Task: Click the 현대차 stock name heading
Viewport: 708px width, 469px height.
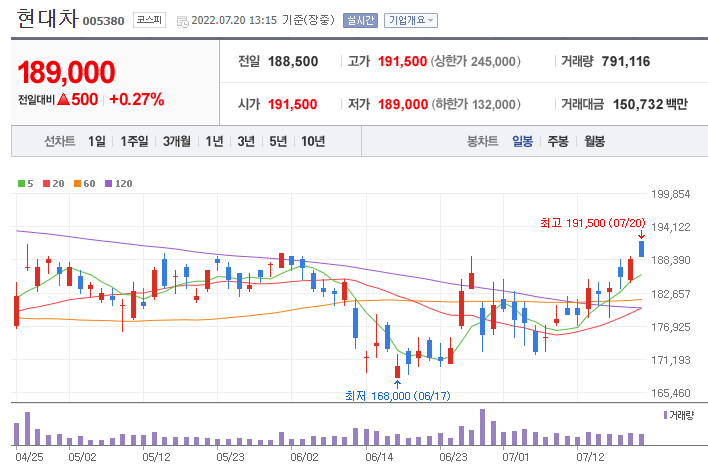Action: click(x=47, y=19)
